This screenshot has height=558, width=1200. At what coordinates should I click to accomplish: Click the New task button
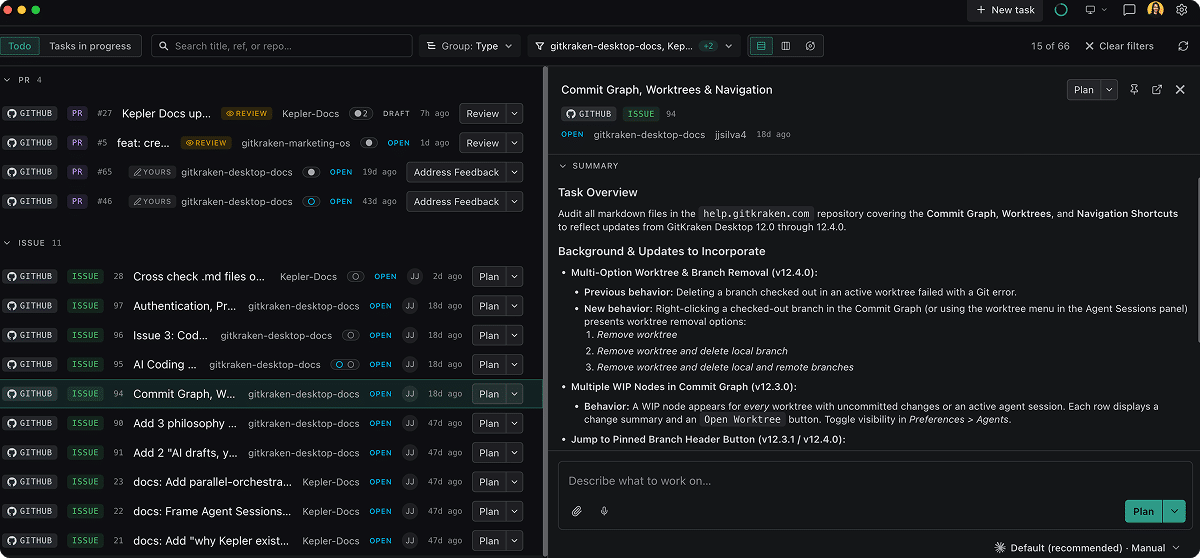1005,10
